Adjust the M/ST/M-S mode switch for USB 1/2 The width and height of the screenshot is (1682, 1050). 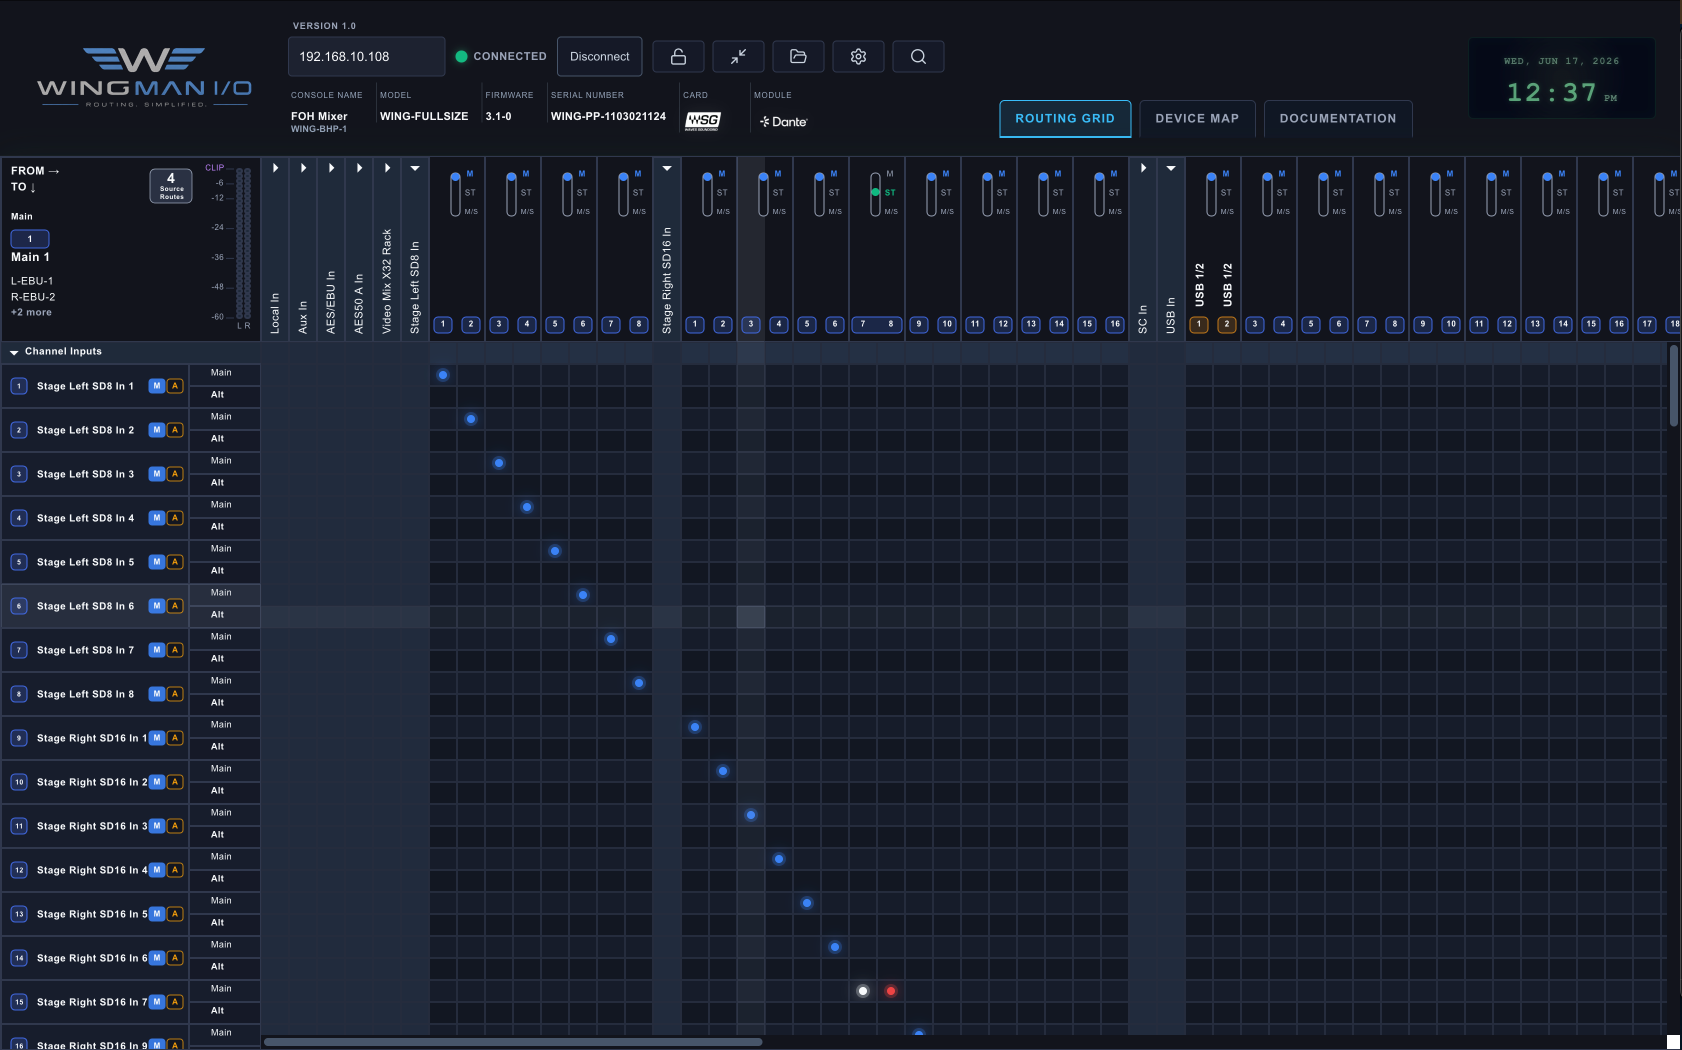click(x=1212, y=194)
